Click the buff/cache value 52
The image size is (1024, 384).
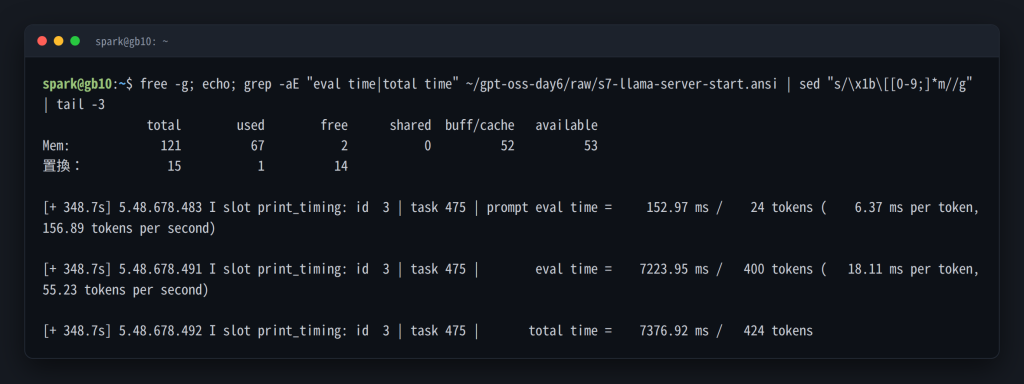coord(507,146)
